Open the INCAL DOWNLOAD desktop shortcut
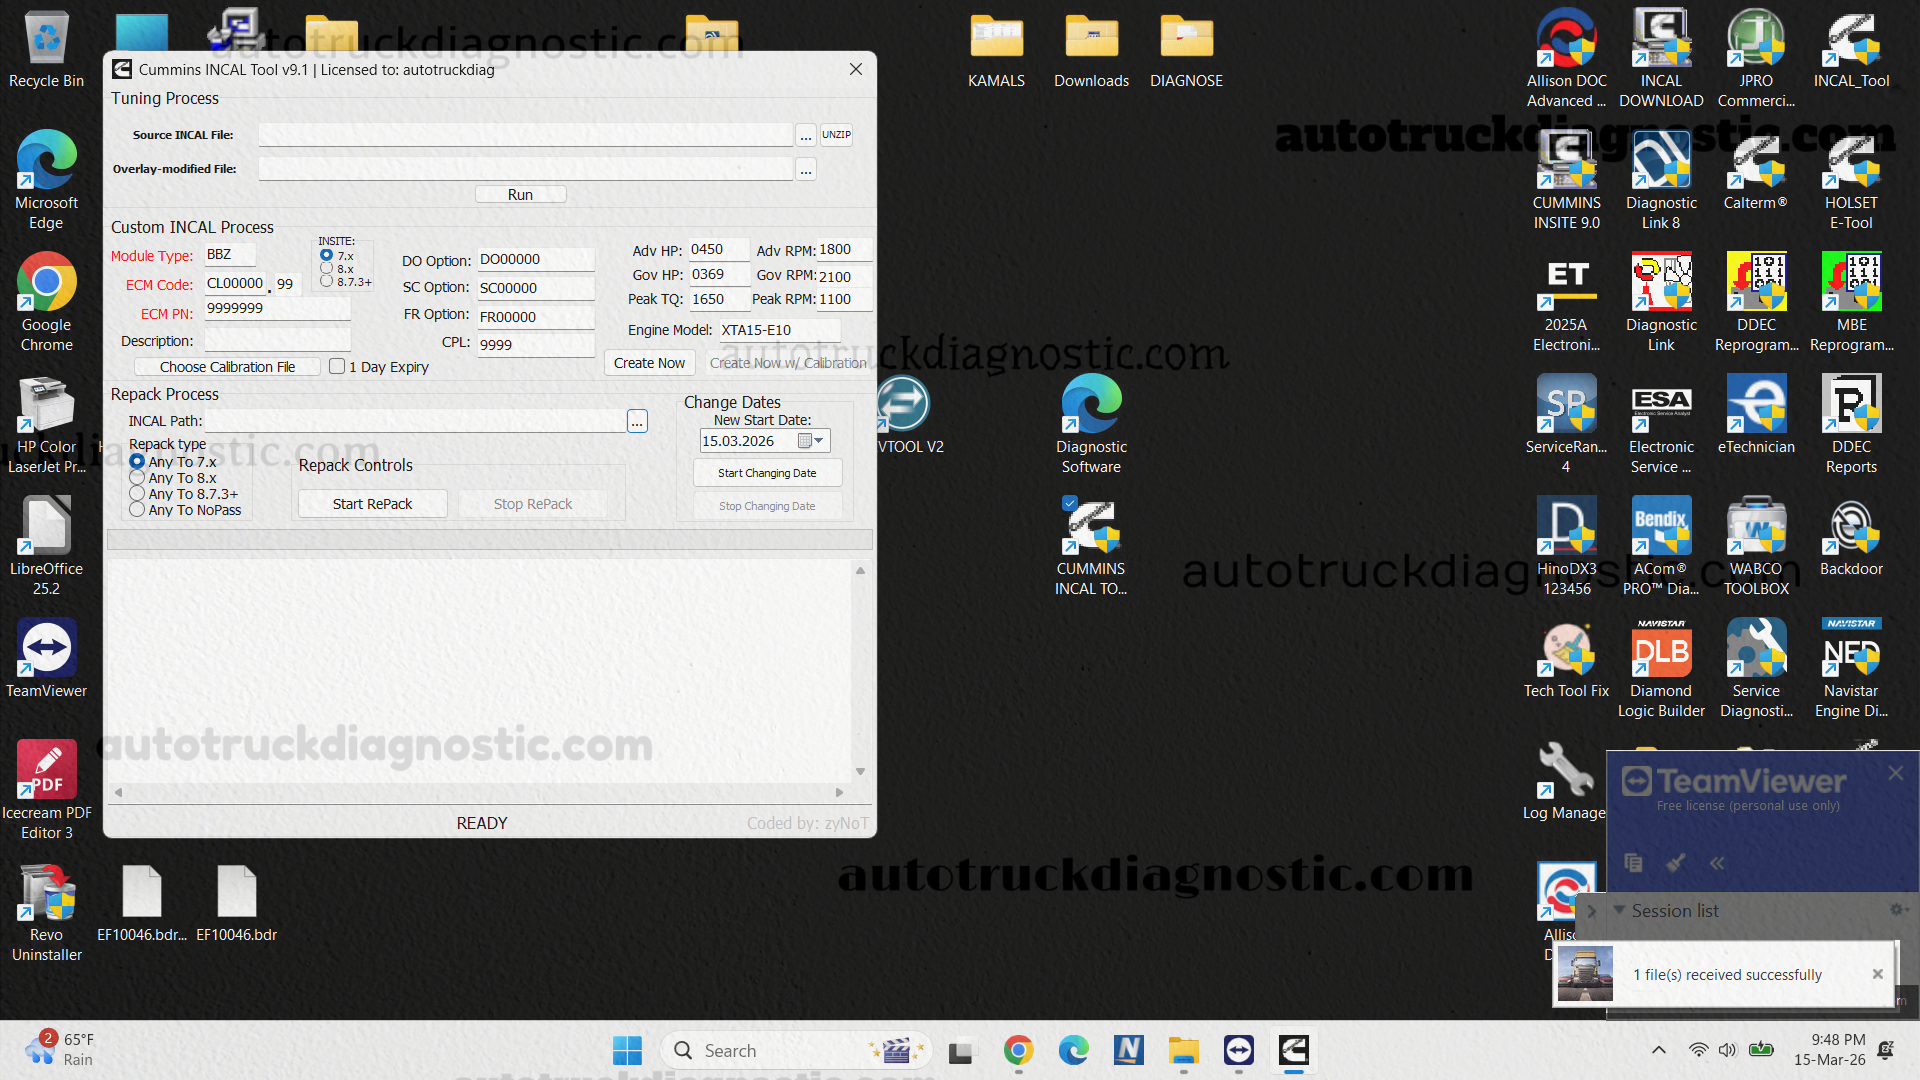The width and height of the screenshot is (1920, 1080). point(1661,59)
